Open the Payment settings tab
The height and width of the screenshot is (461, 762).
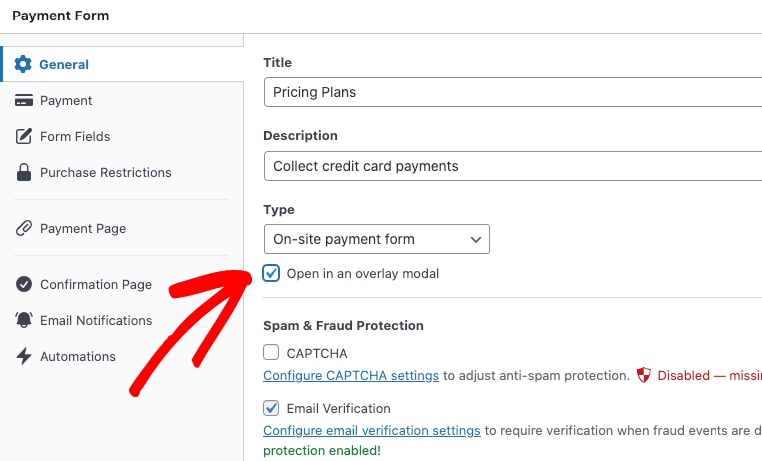[66, 100]
